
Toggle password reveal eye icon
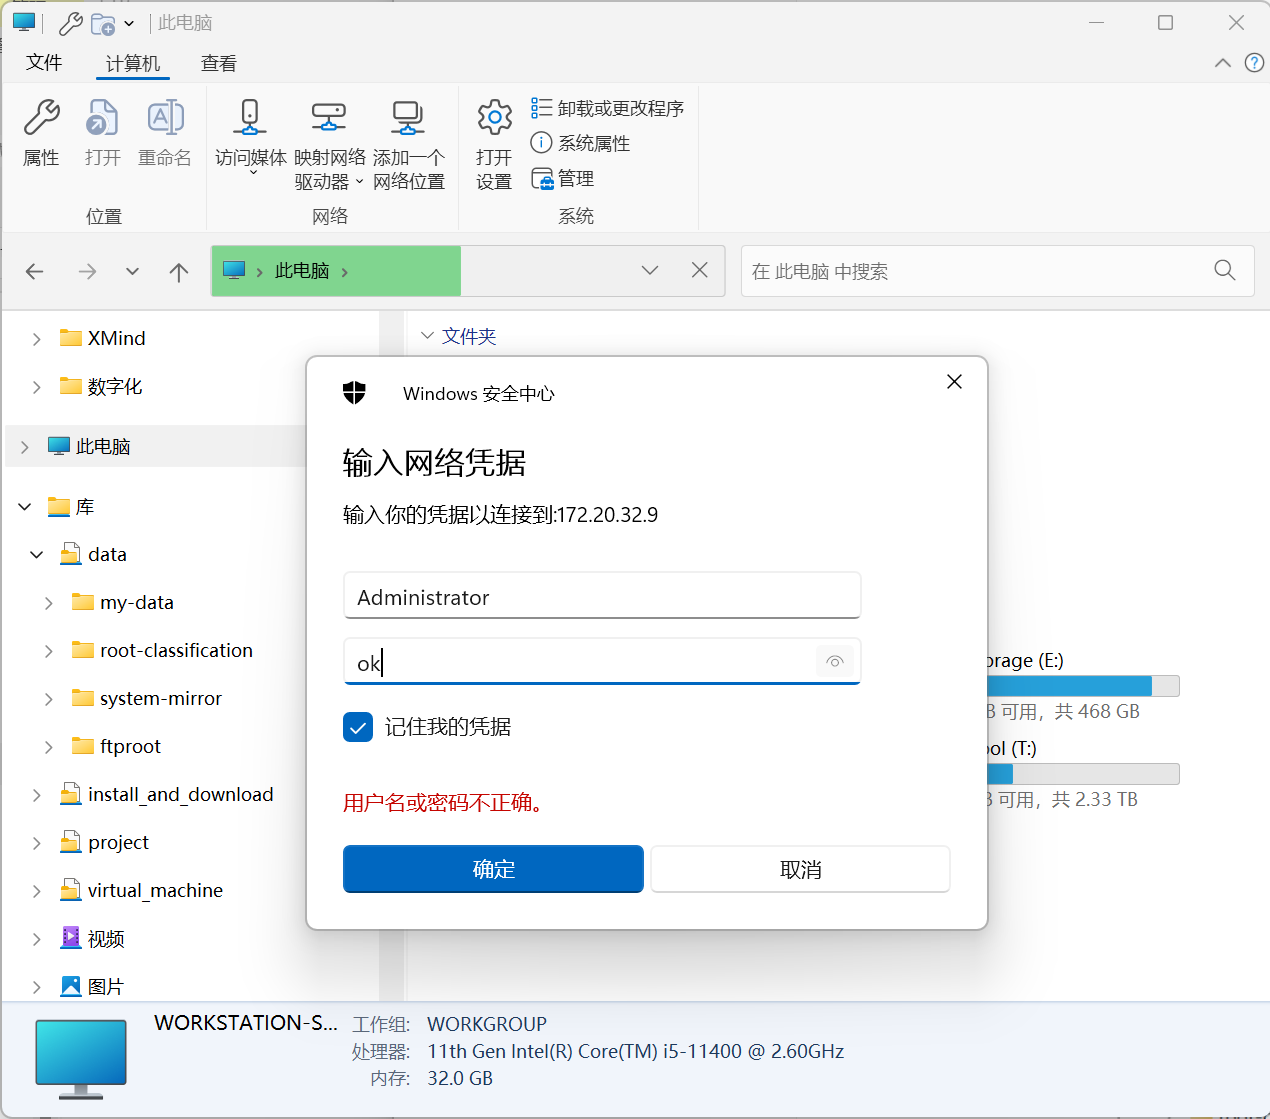coord(835,662)
